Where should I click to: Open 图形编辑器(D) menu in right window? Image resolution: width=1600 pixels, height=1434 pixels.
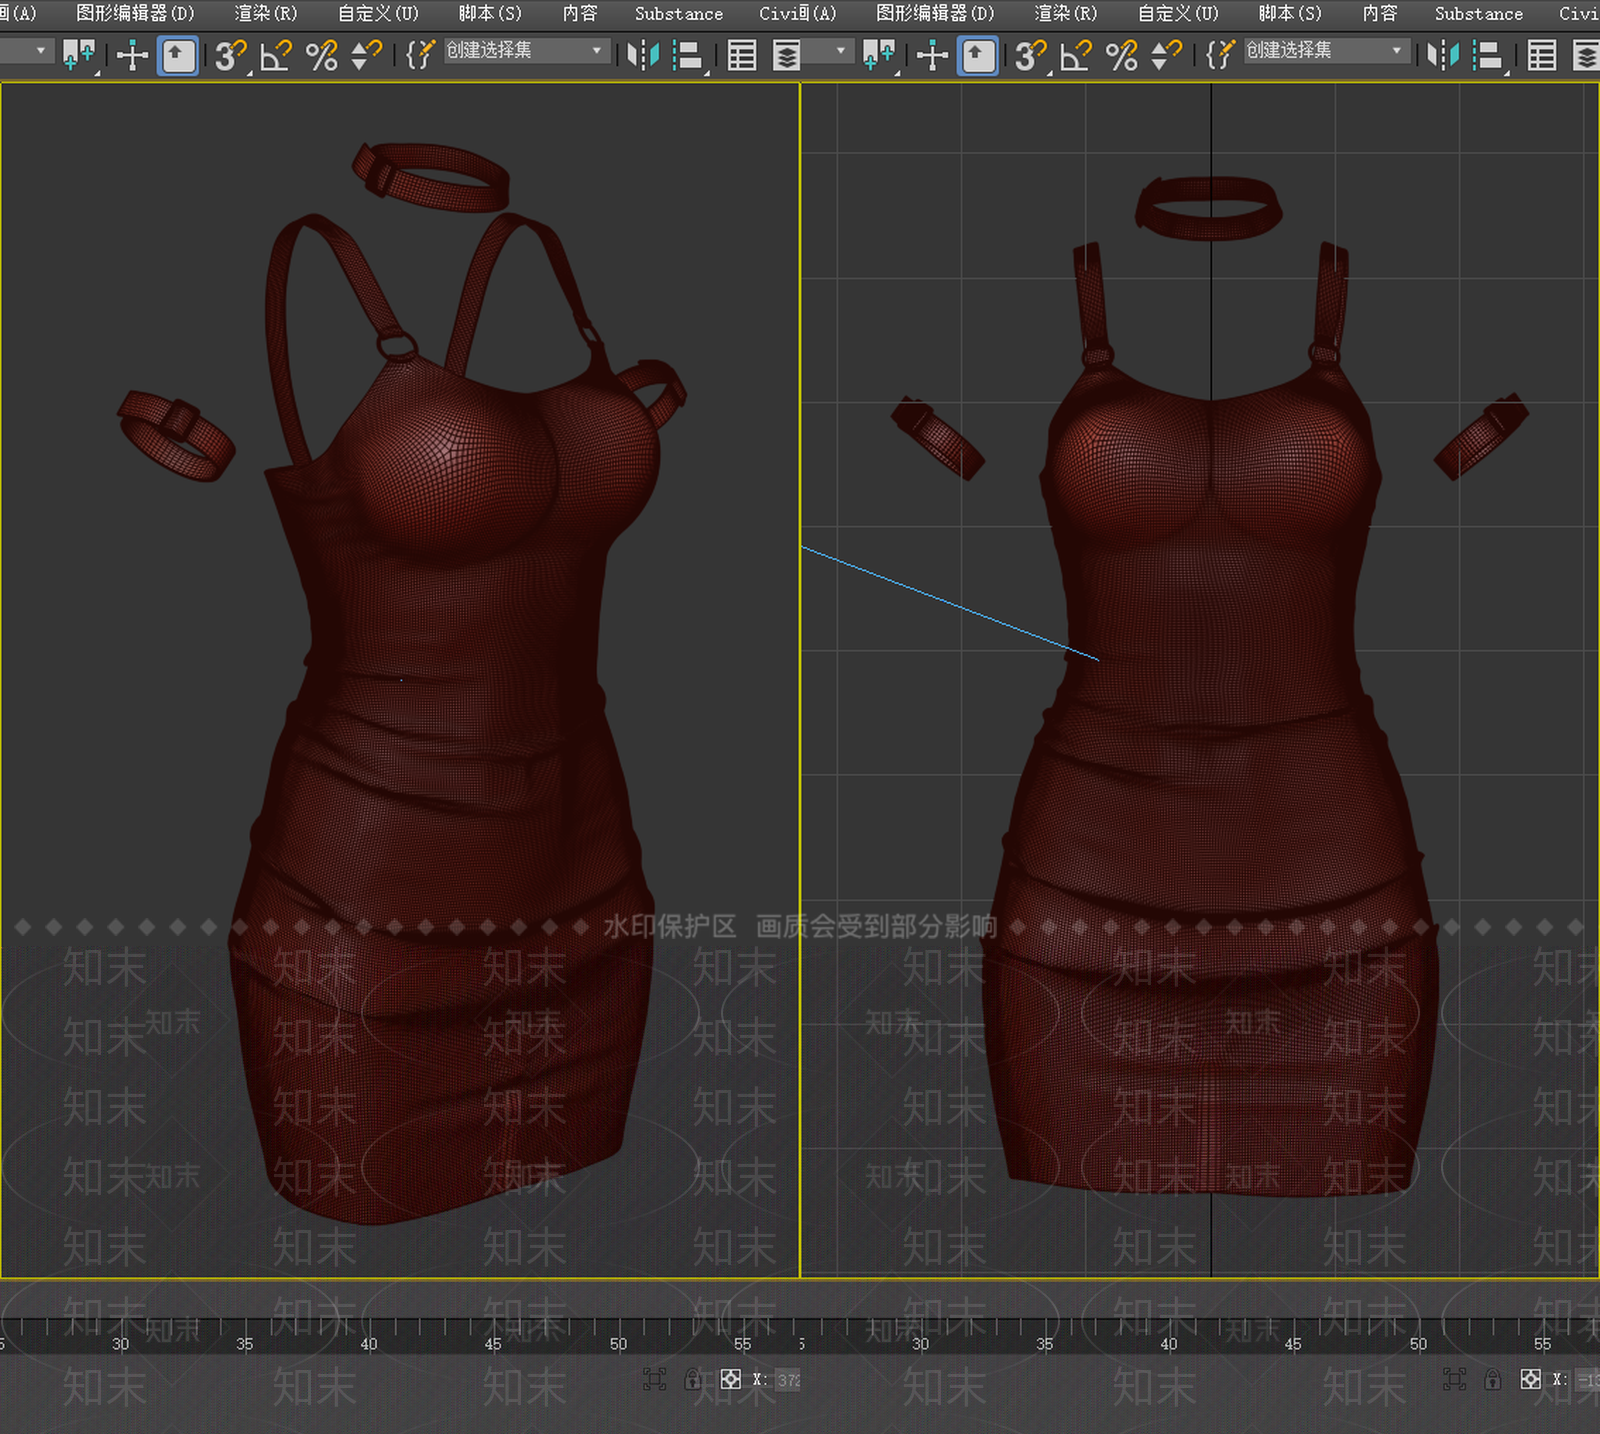tap(935, 13)
